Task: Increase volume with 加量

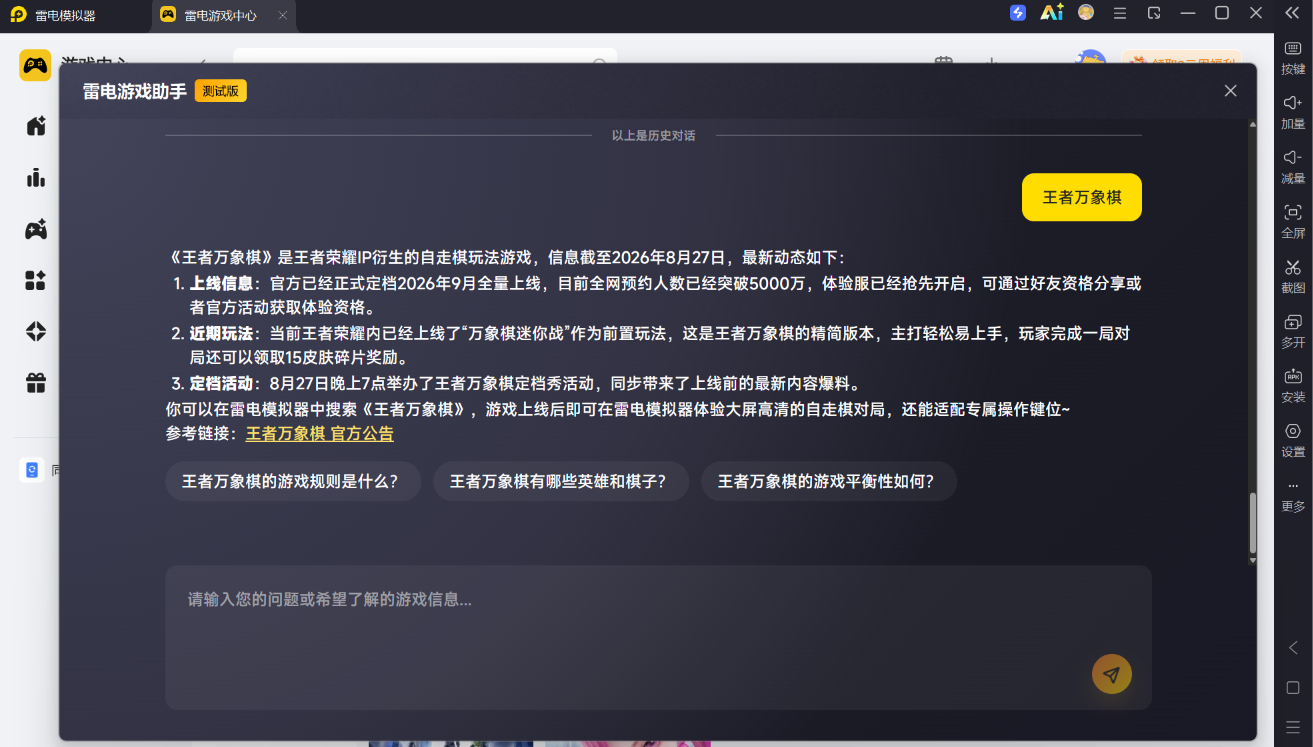Action: (1293, 113)
